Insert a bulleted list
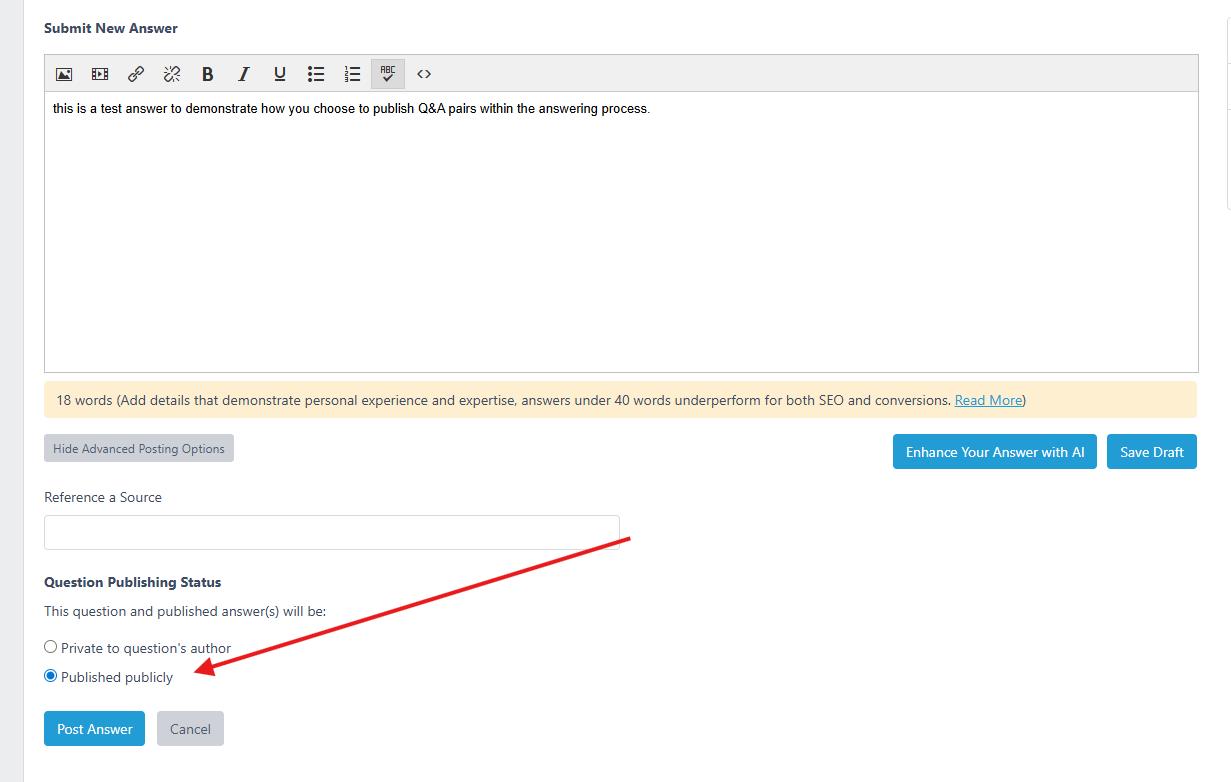Screen dimensions: 1231x782 (x=316, y=74)
